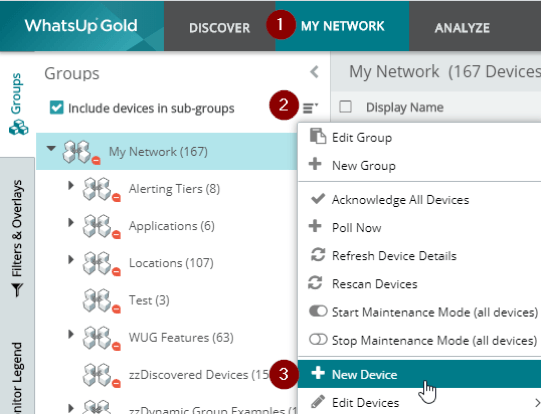Select Locations (107) group
Screen dimensions: 541x414
pyautogui.click(x=171, y=263)
